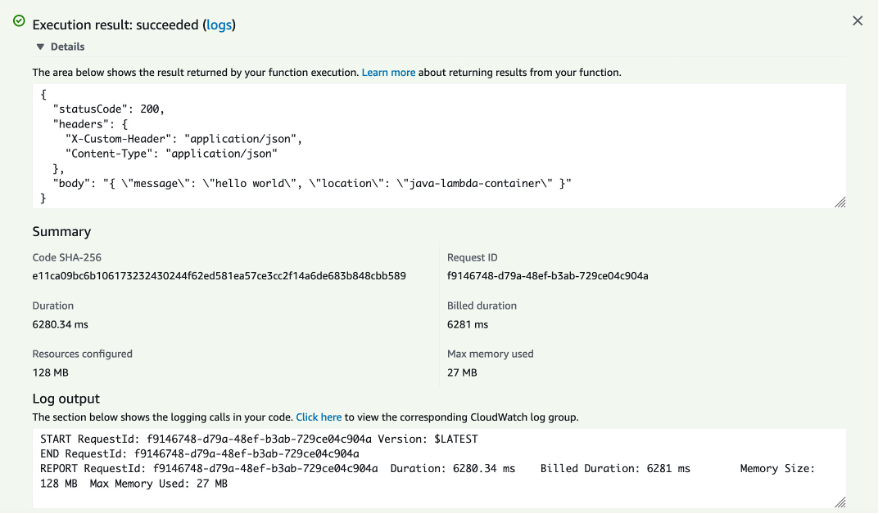Follow the Click here CloudWatch link
The image size is (879, 514).
(x=318, y=417)
